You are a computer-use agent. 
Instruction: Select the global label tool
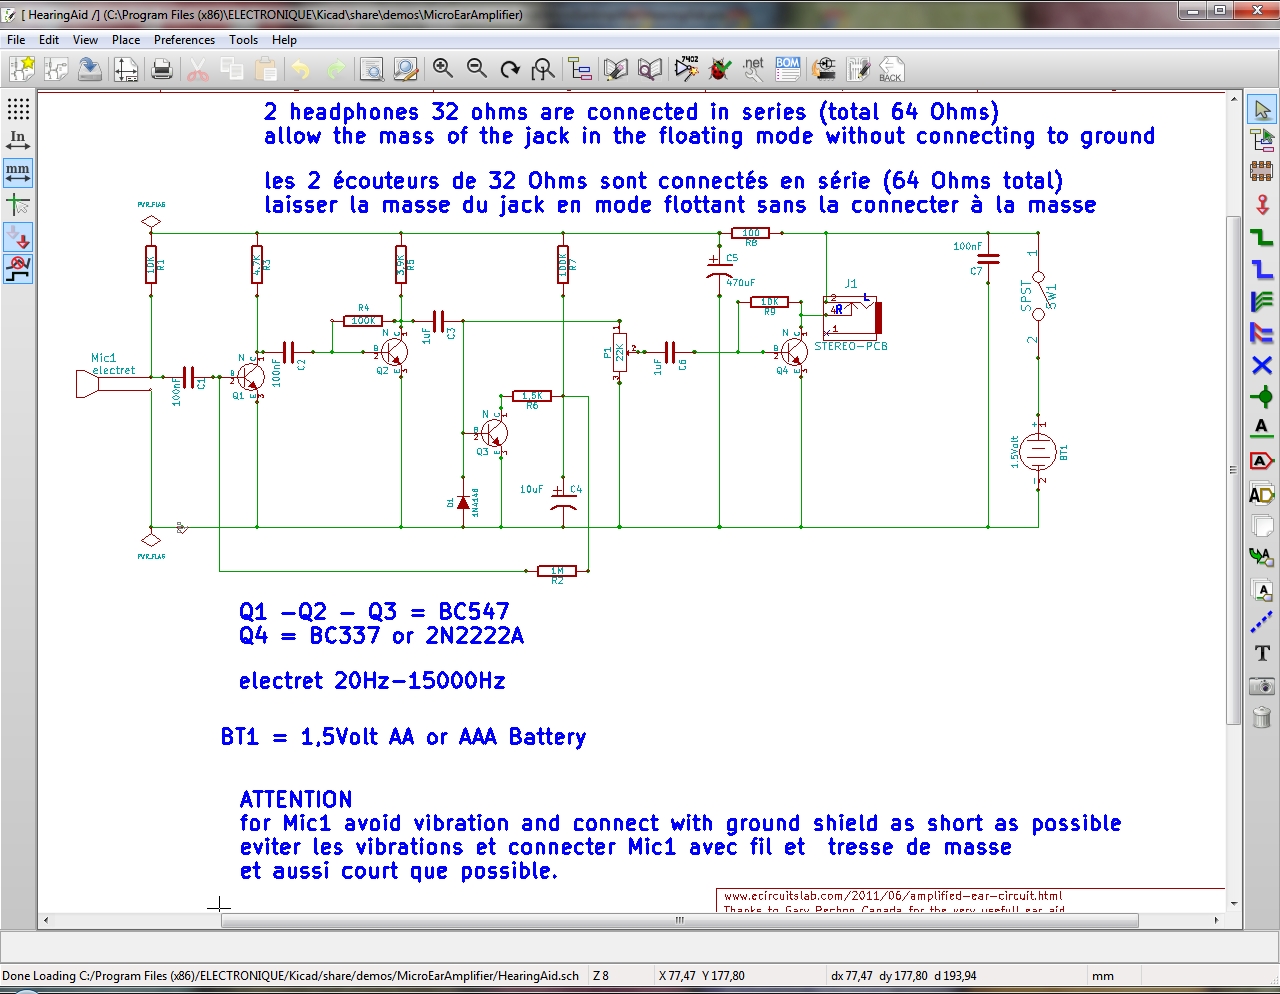(1262, 461)
